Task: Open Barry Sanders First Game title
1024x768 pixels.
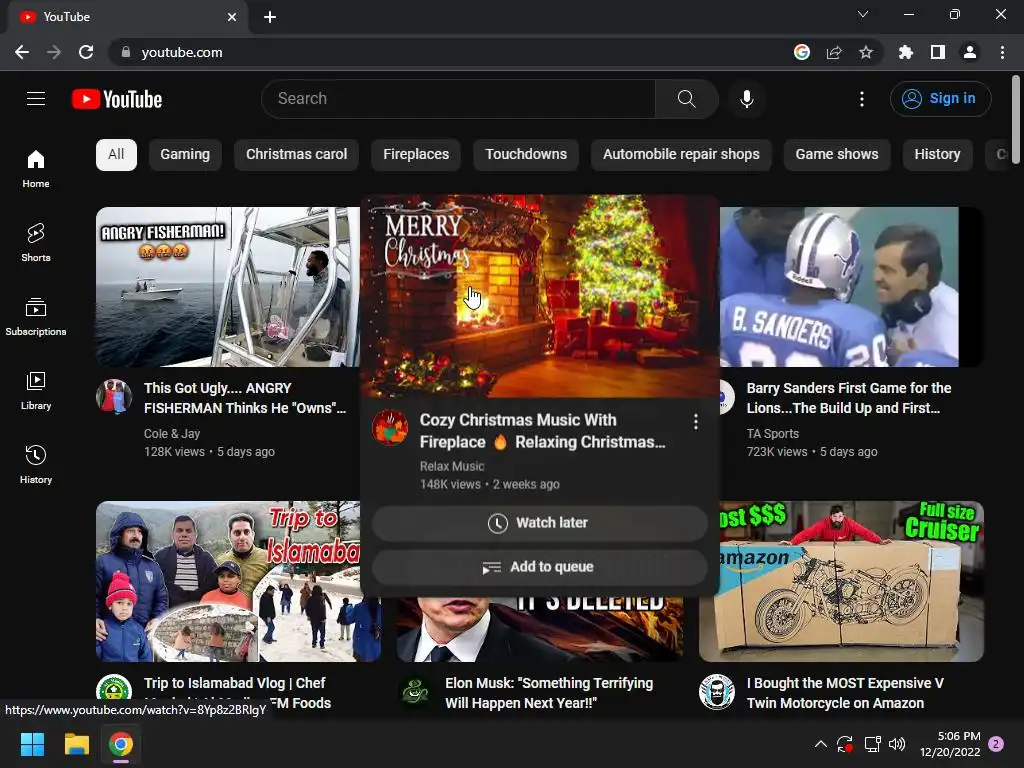Action: pos(848,398)
